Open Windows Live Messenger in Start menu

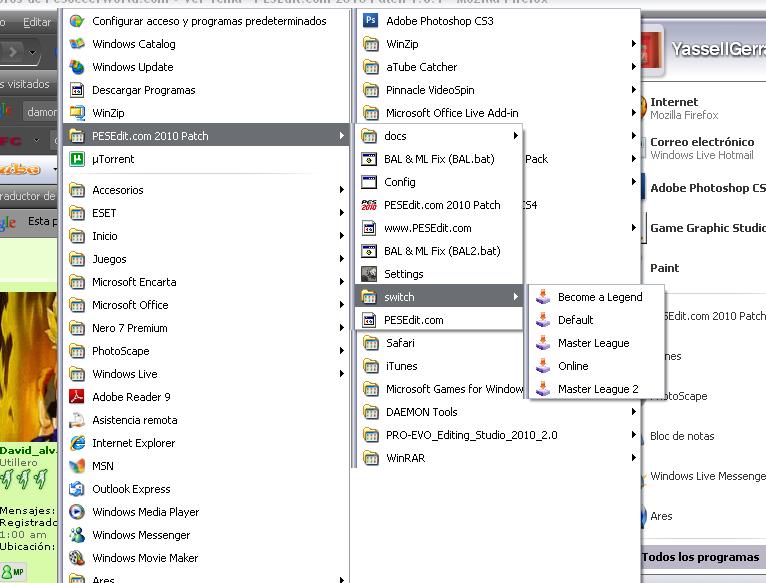click(703, 476)
